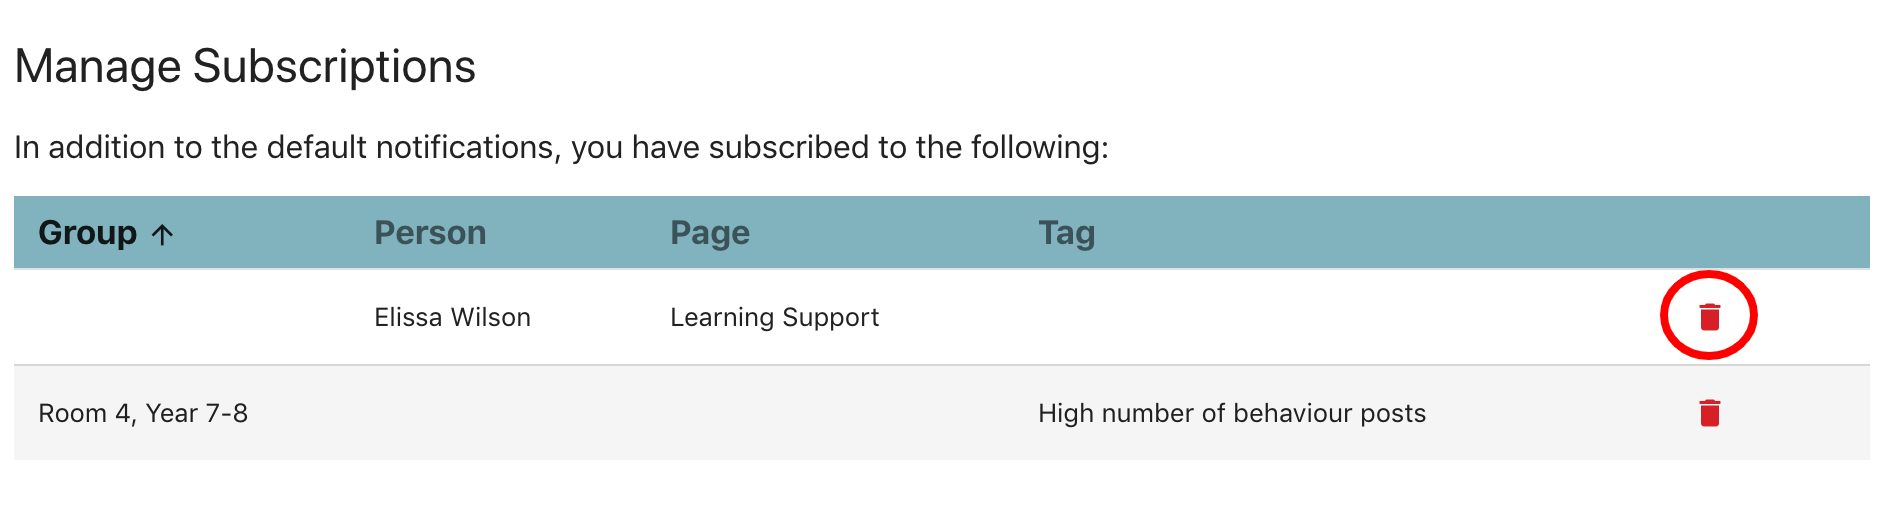
Task: Click the word Manage in the heading
Action: coord(98,67)
